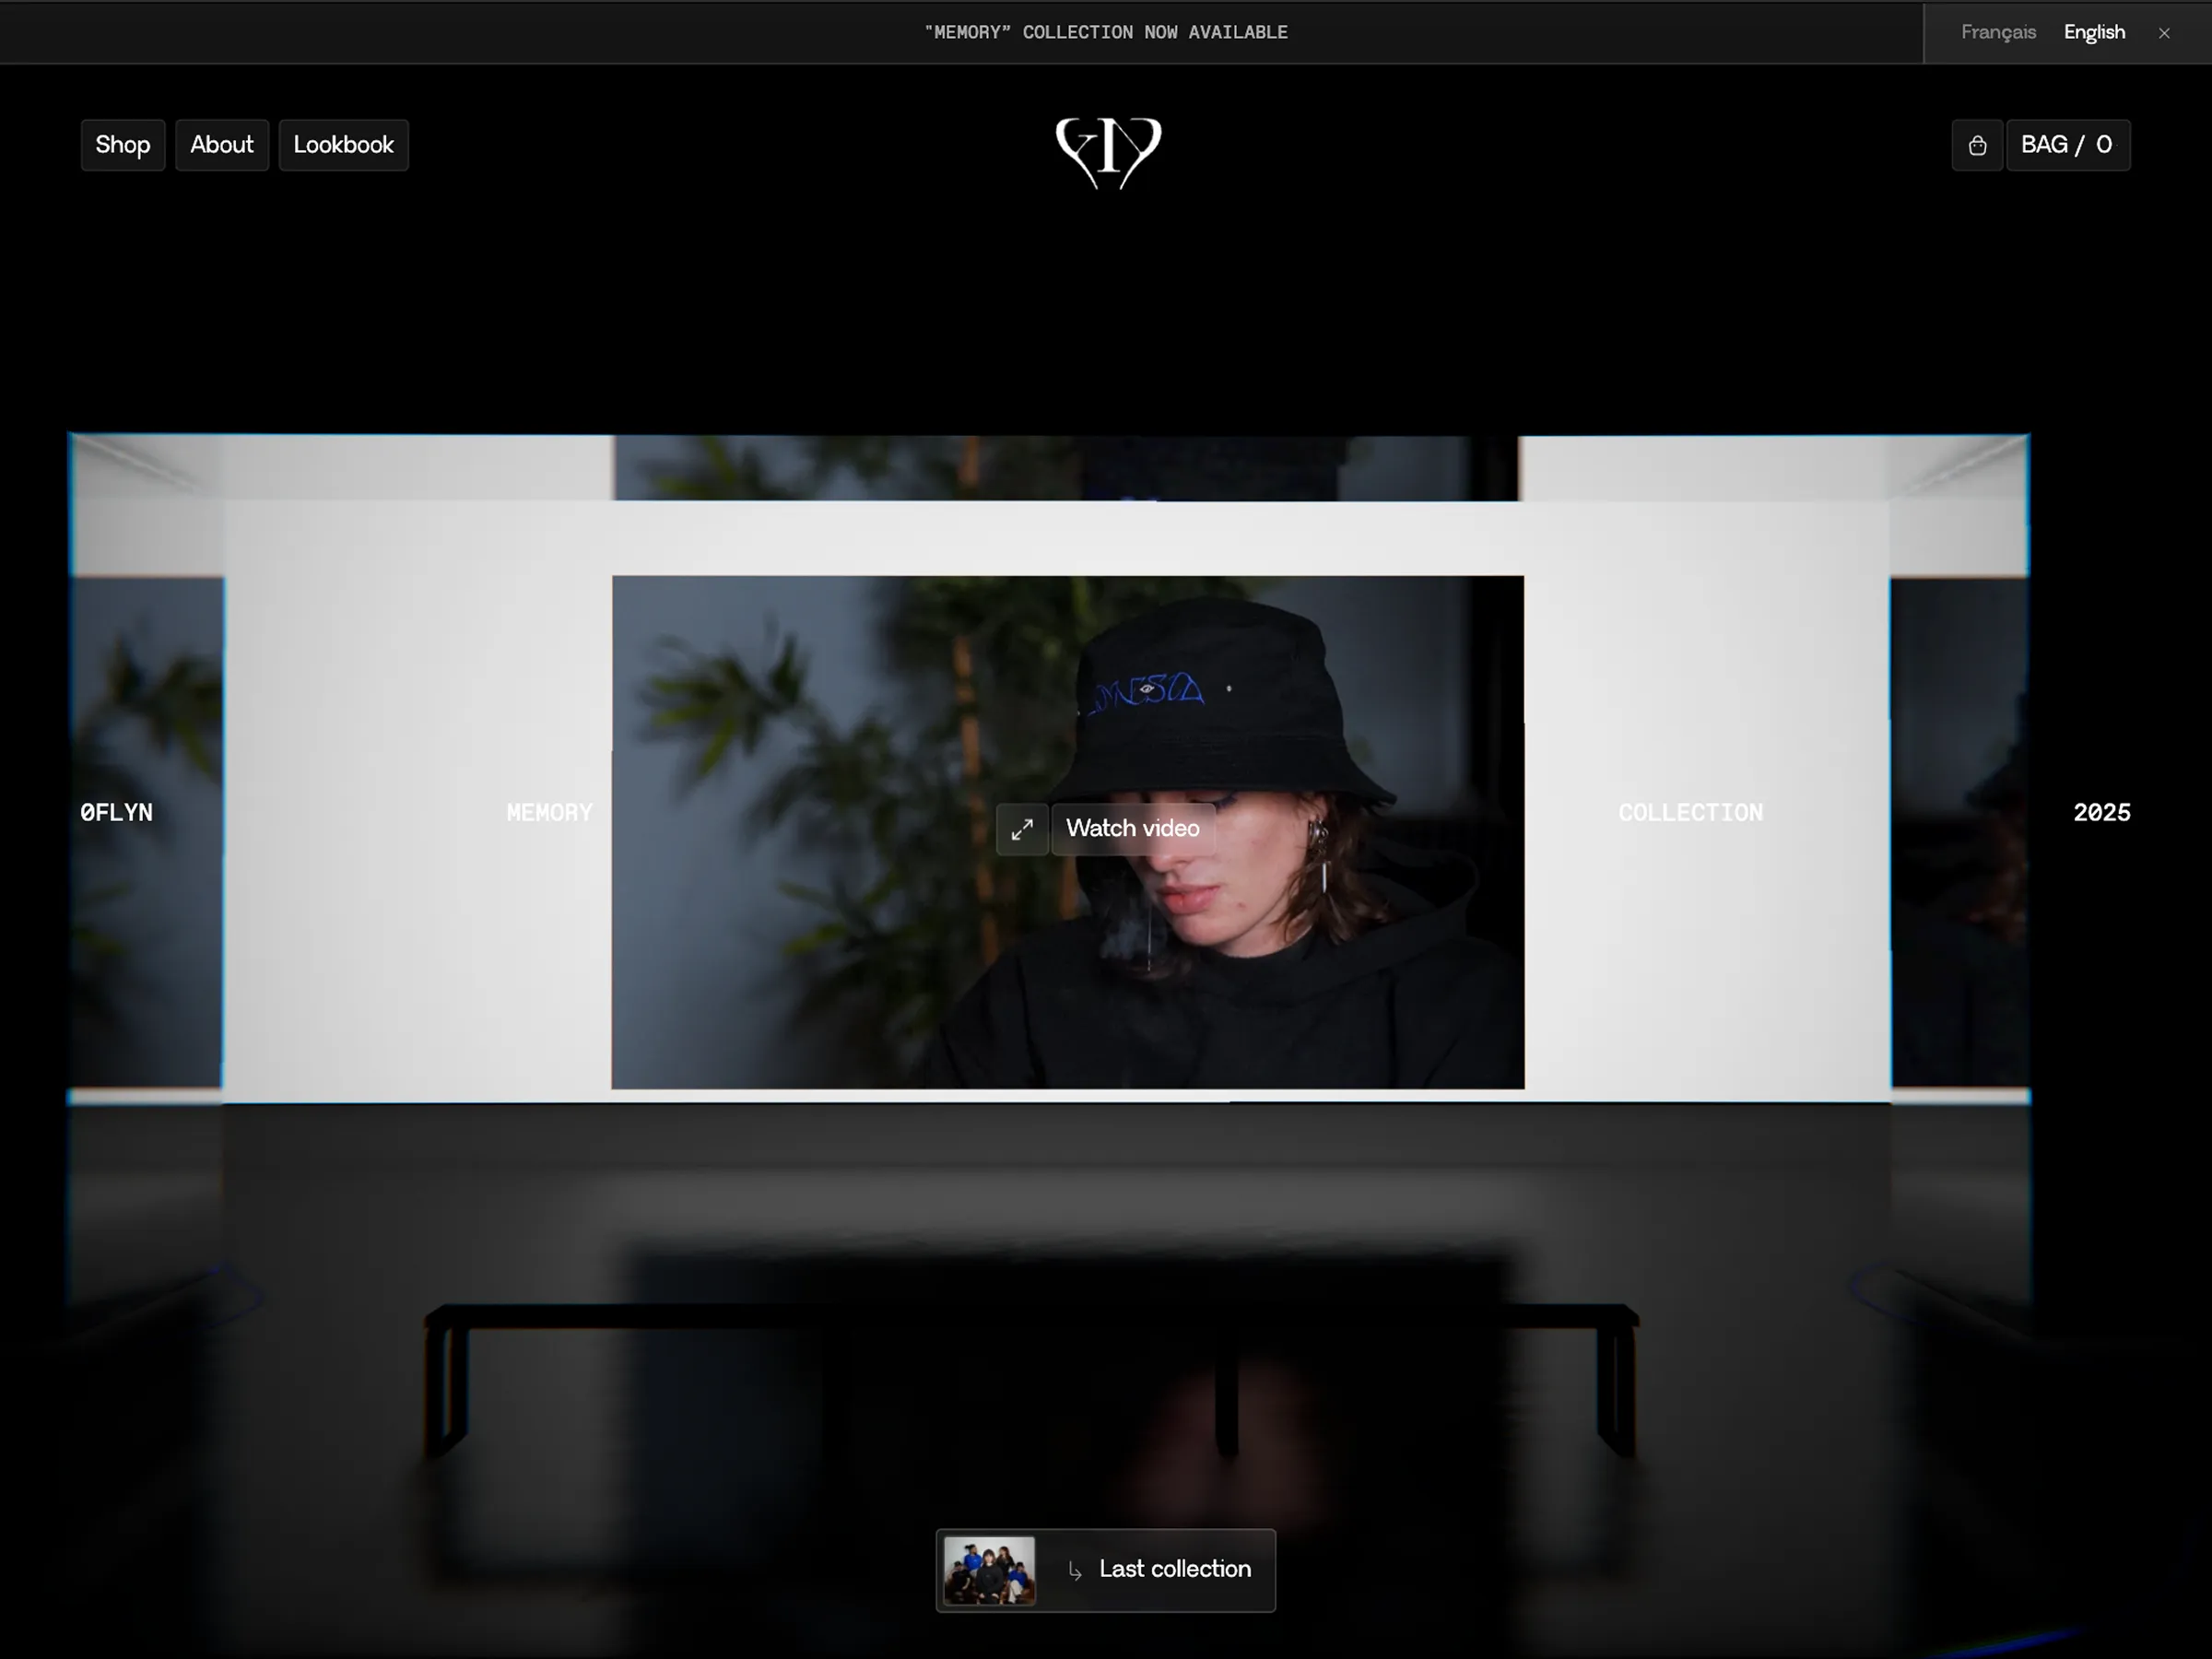Click the Last collection label
Screen dimensions: 2212x1659
[x=1174, y=1569]
